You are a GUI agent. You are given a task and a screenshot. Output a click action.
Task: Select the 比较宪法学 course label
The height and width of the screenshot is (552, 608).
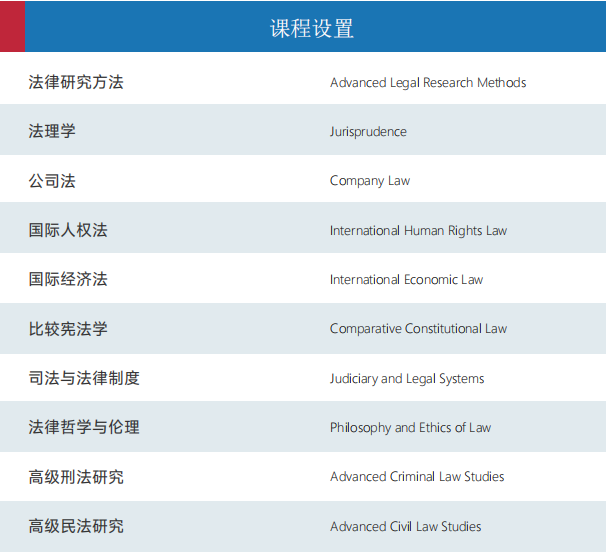point(68,328)
